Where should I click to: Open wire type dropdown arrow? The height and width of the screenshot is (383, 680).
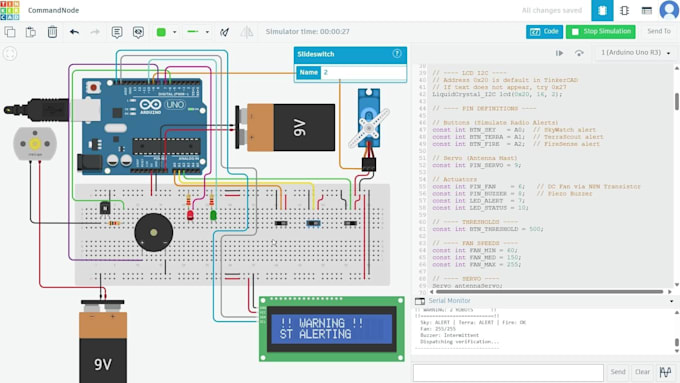coord(207,32)
